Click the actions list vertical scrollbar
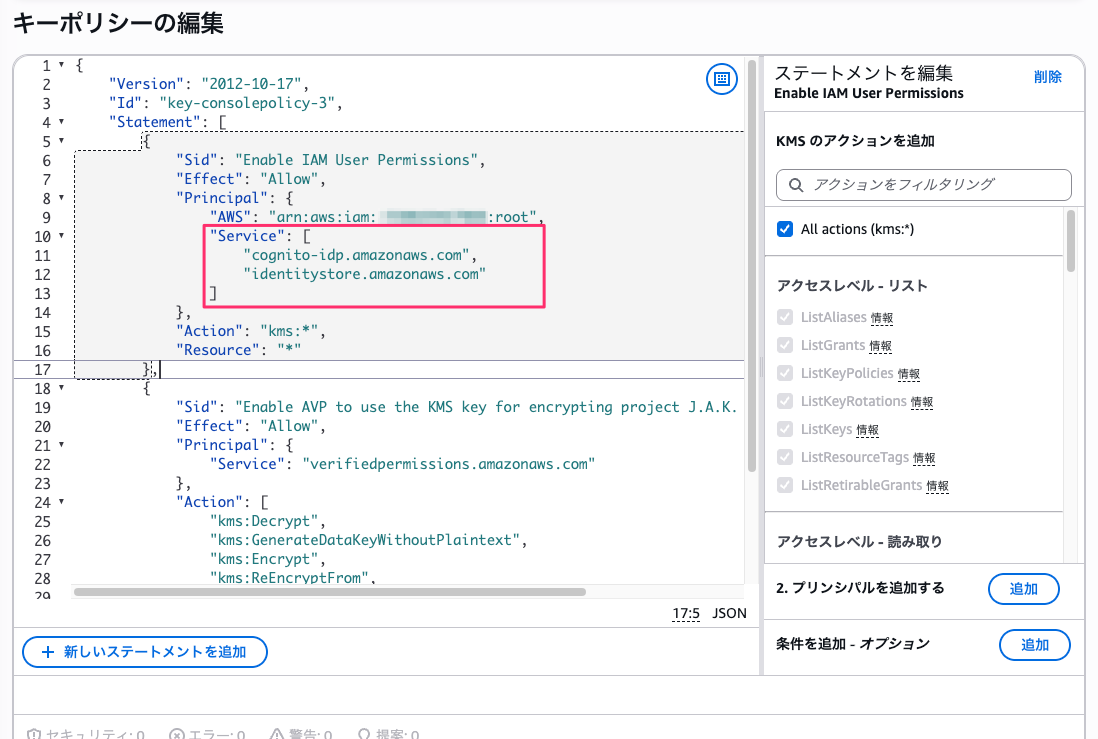Image resolution: width=1098 pixels, height=739 pixels. (1071, 241)
